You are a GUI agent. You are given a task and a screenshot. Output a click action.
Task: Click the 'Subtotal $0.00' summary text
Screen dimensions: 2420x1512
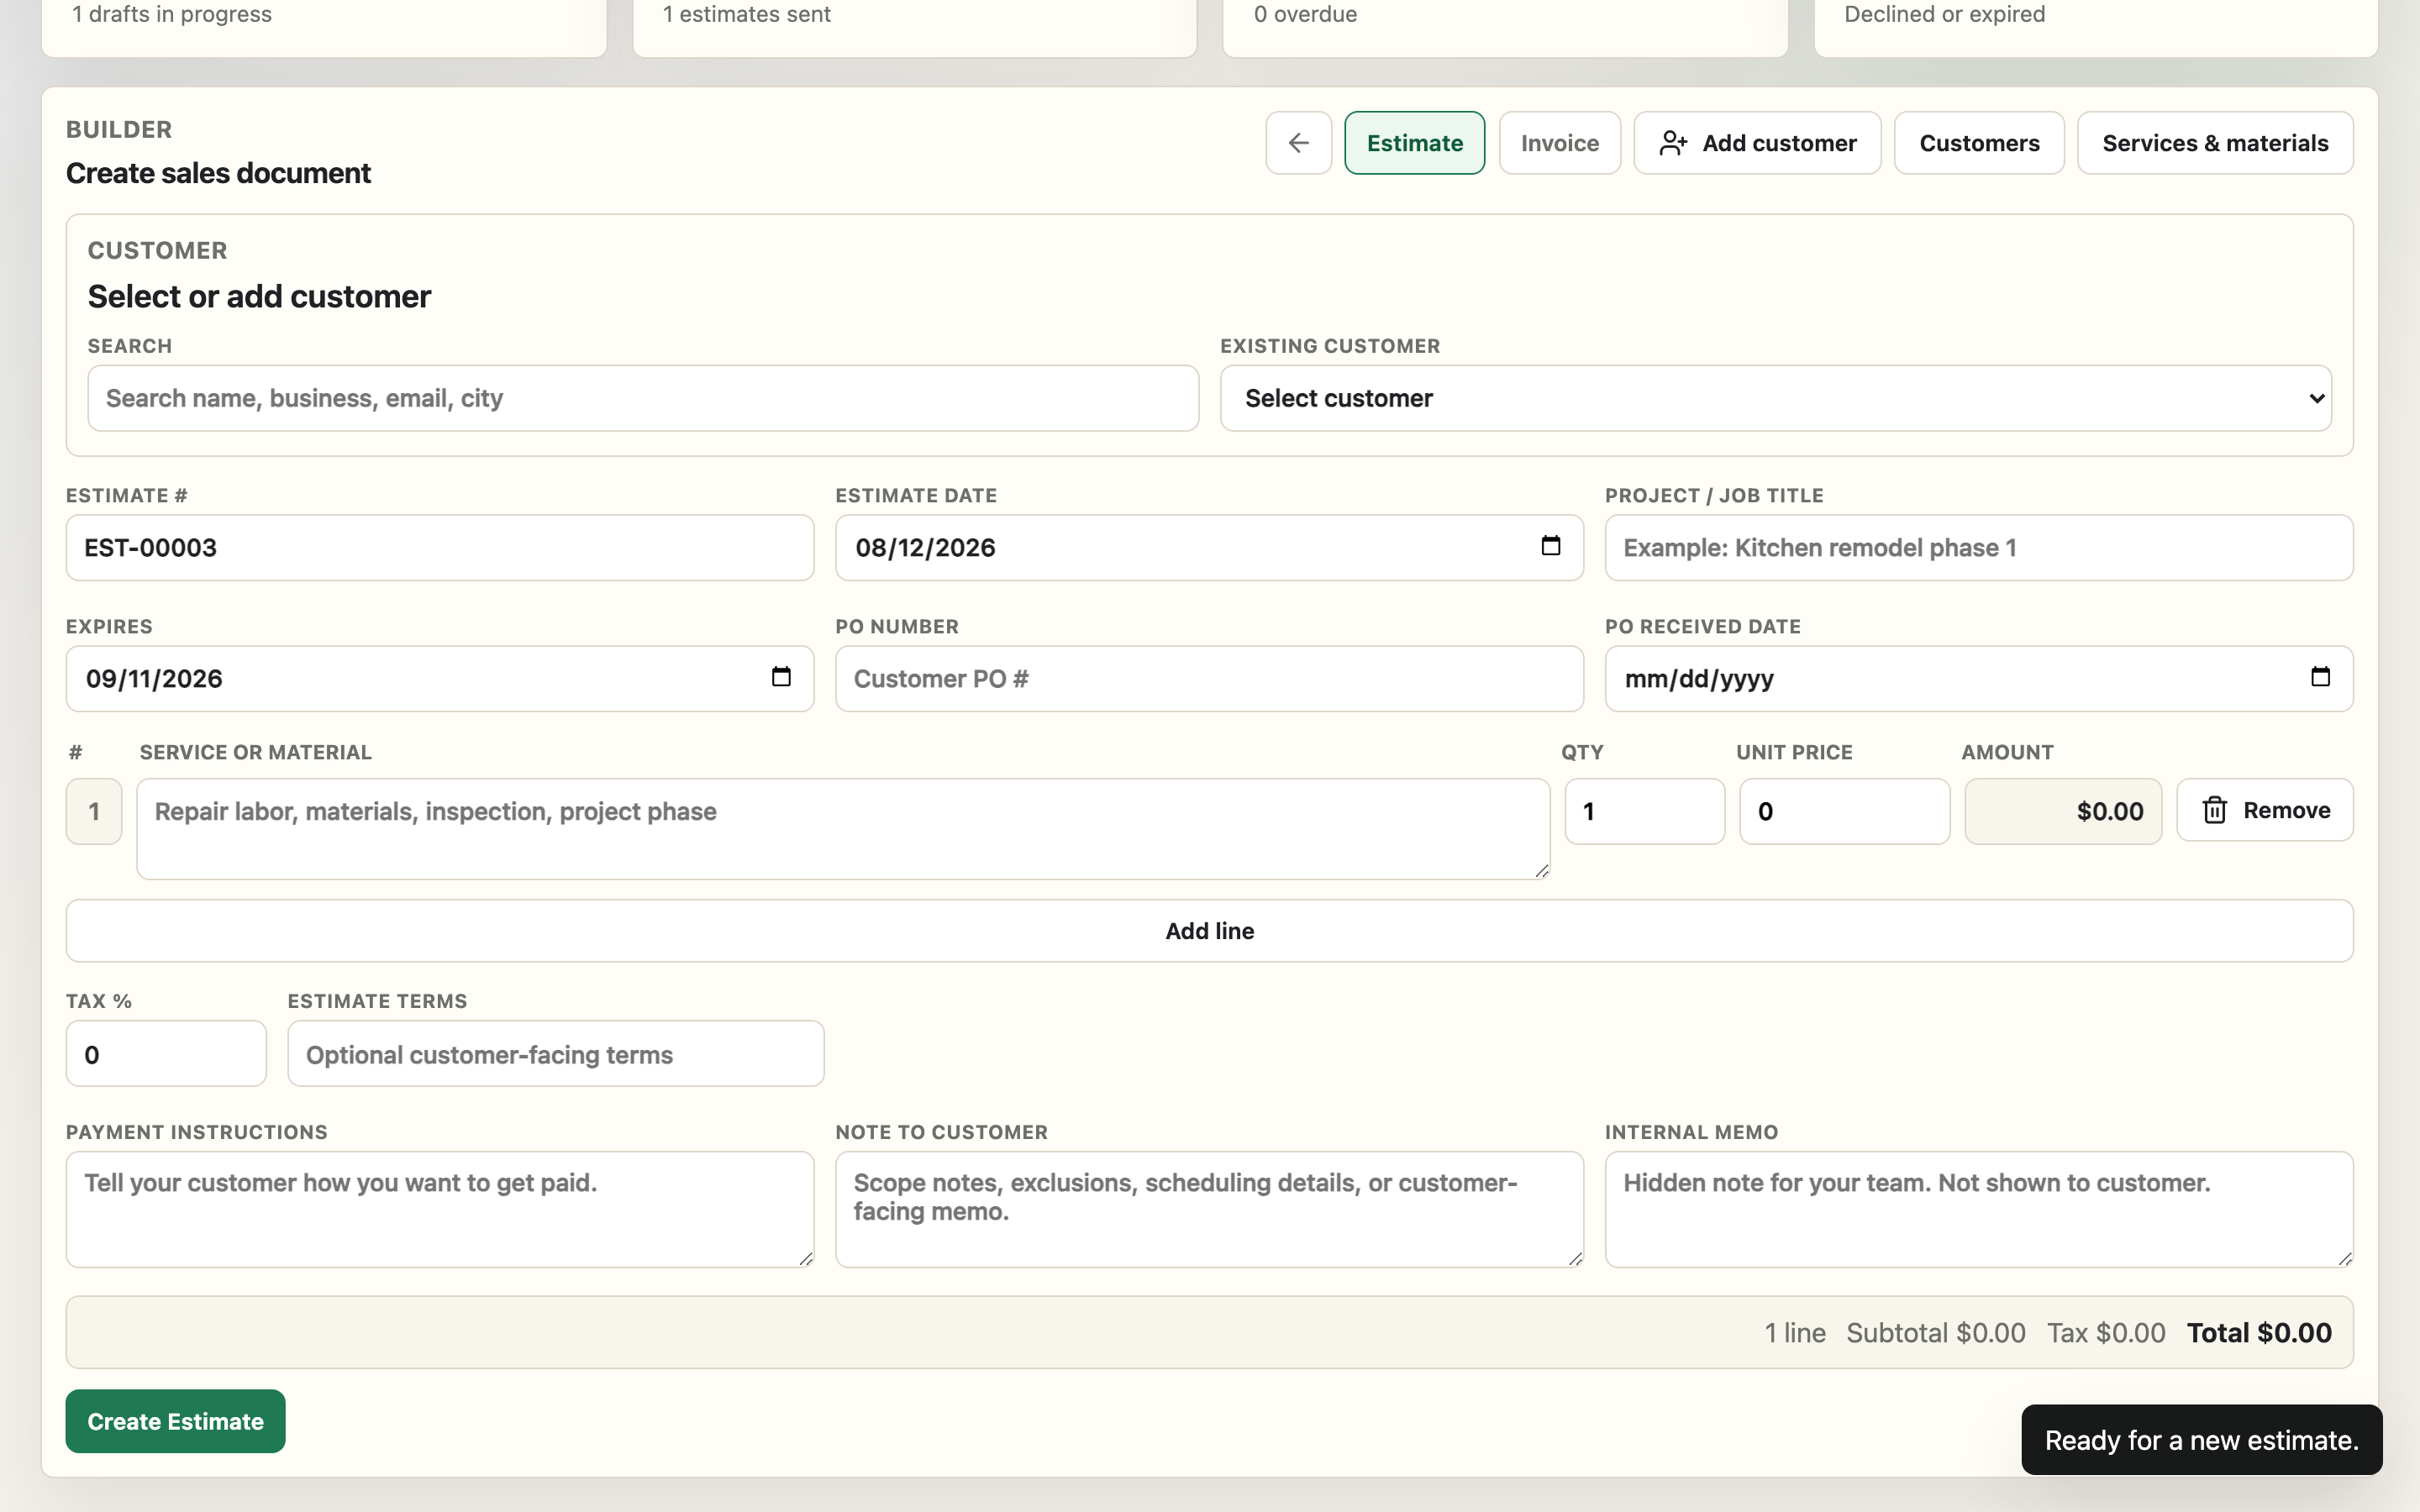[1935, 1333]
